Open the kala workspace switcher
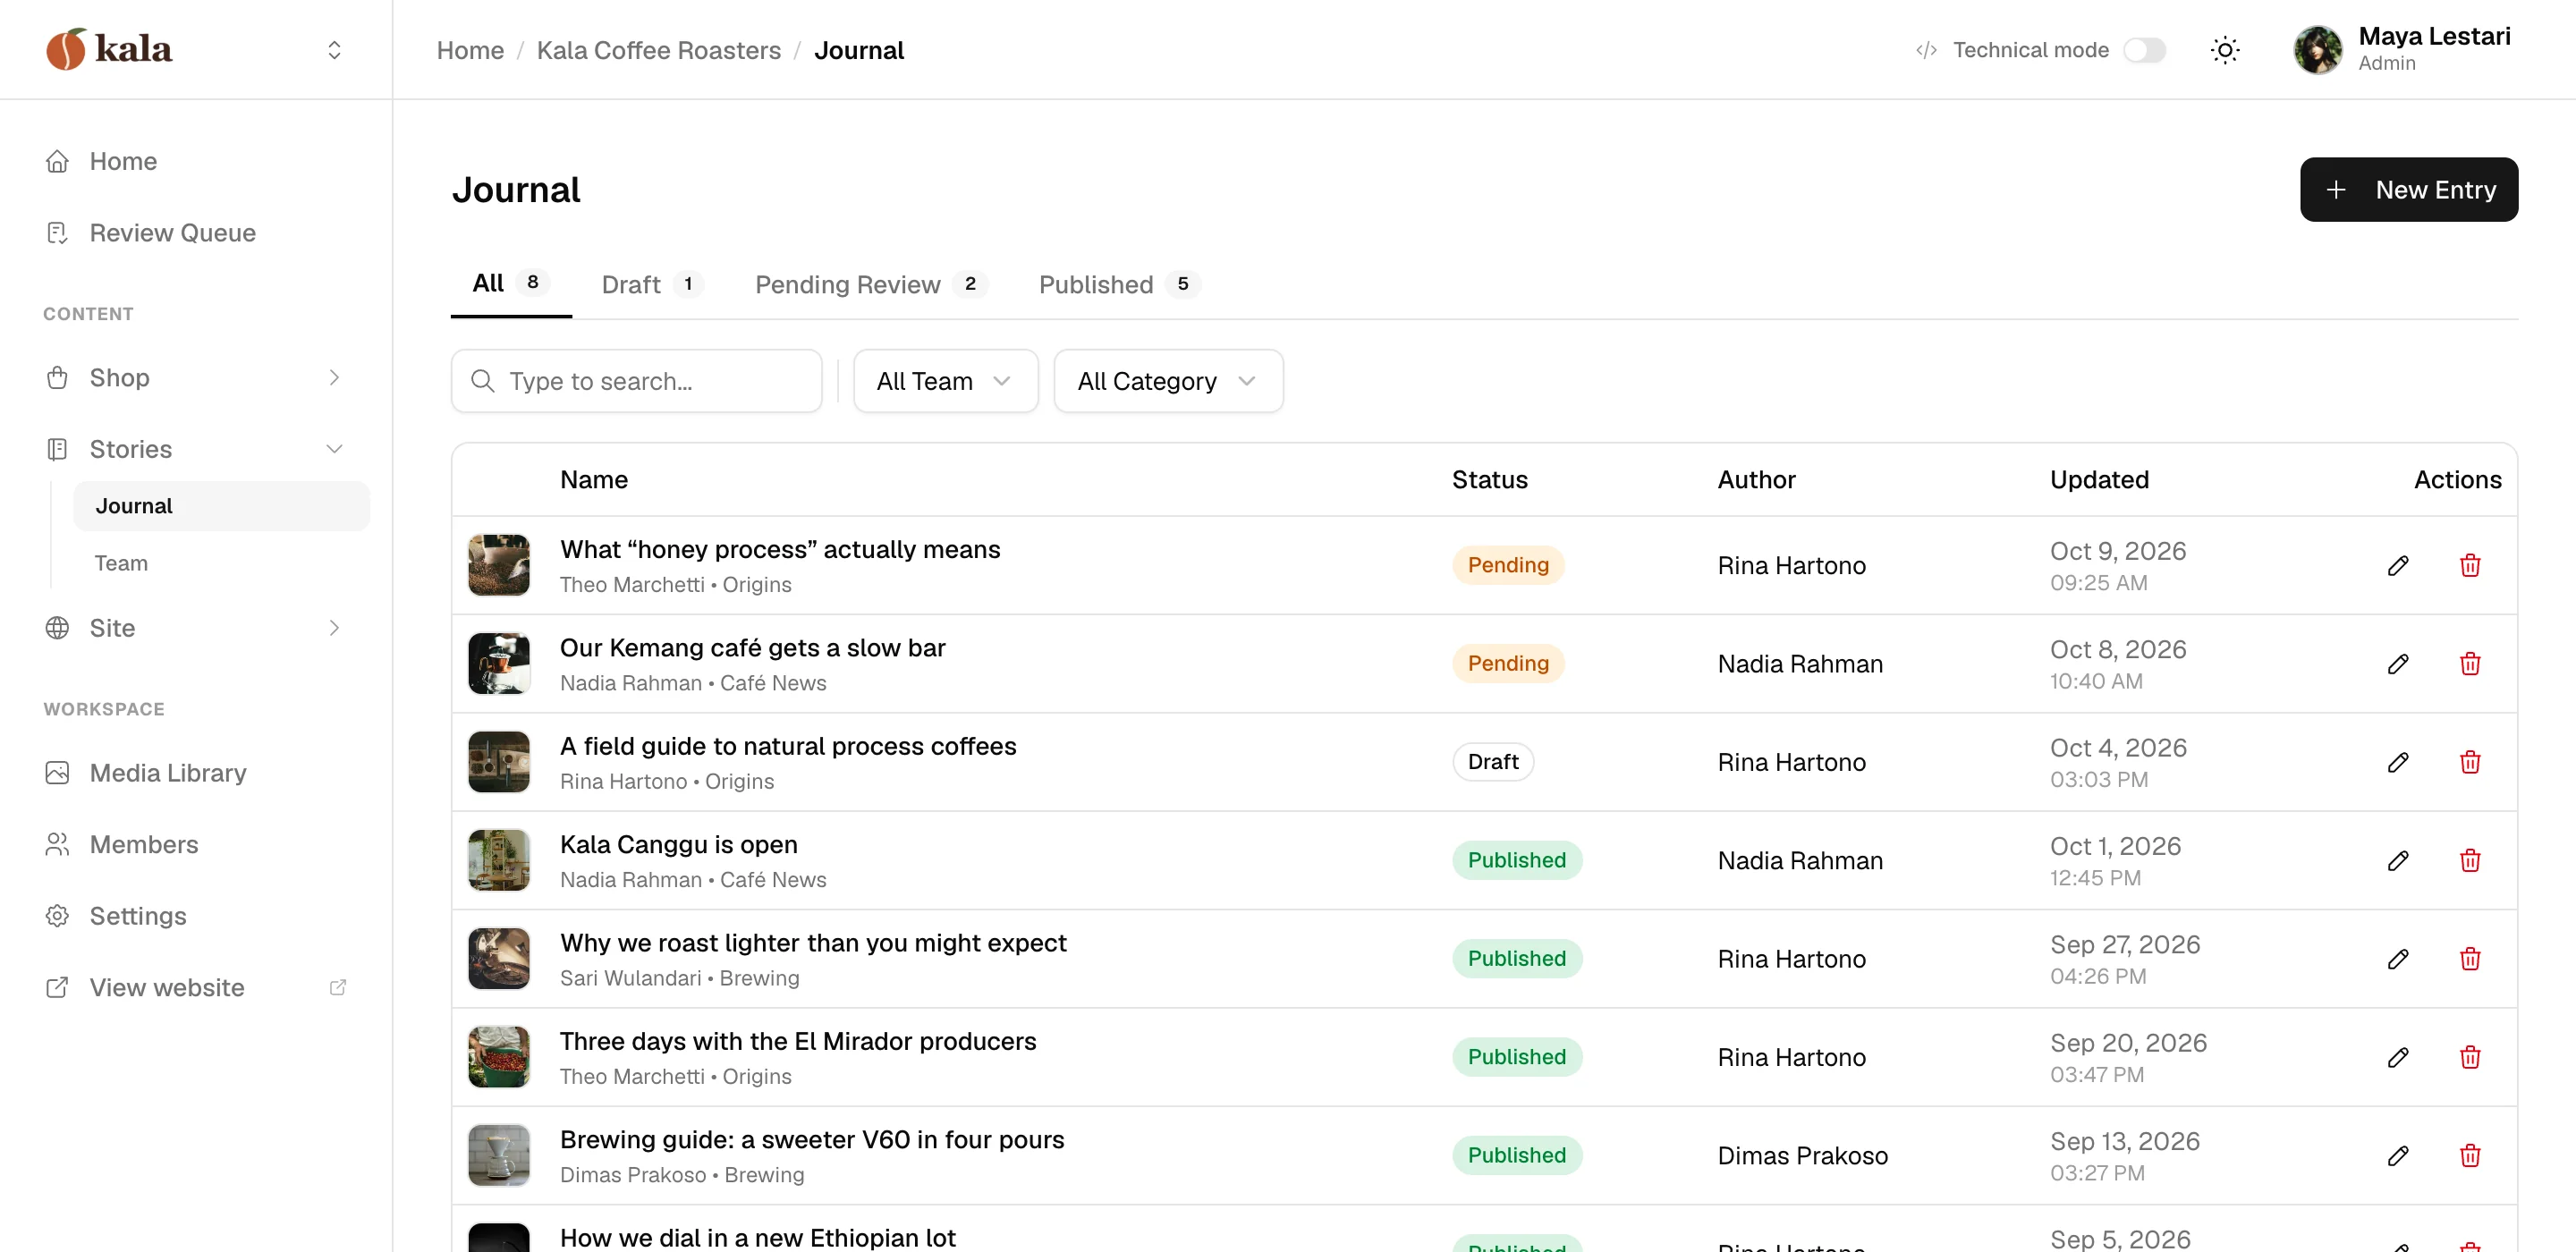 pyautogui.click(x=334, y=50)
